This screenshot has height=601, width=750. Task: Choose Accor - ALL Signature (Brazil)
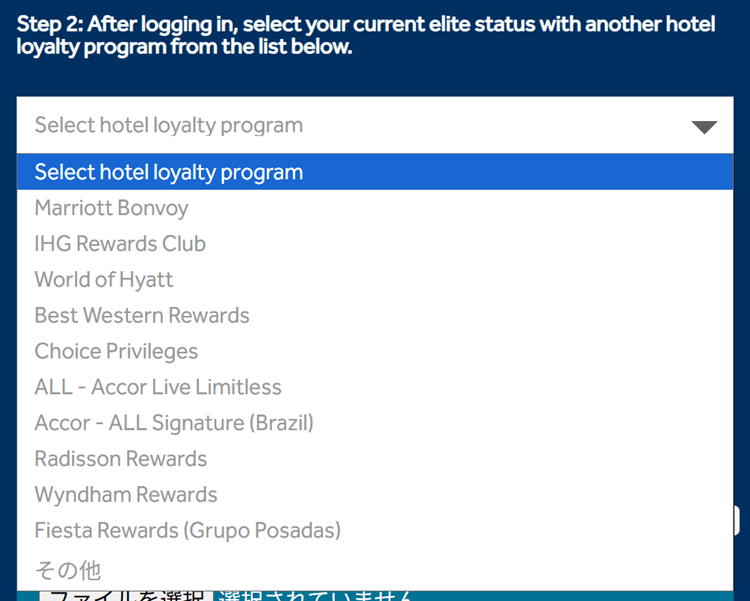pyautogui.click(x=174, y=423)
